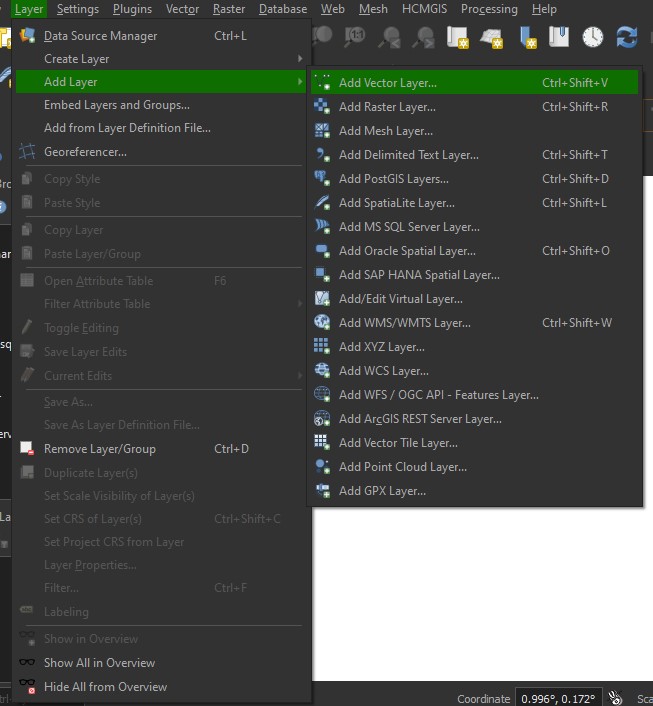Select Hide All from Overview

[161, 687]
